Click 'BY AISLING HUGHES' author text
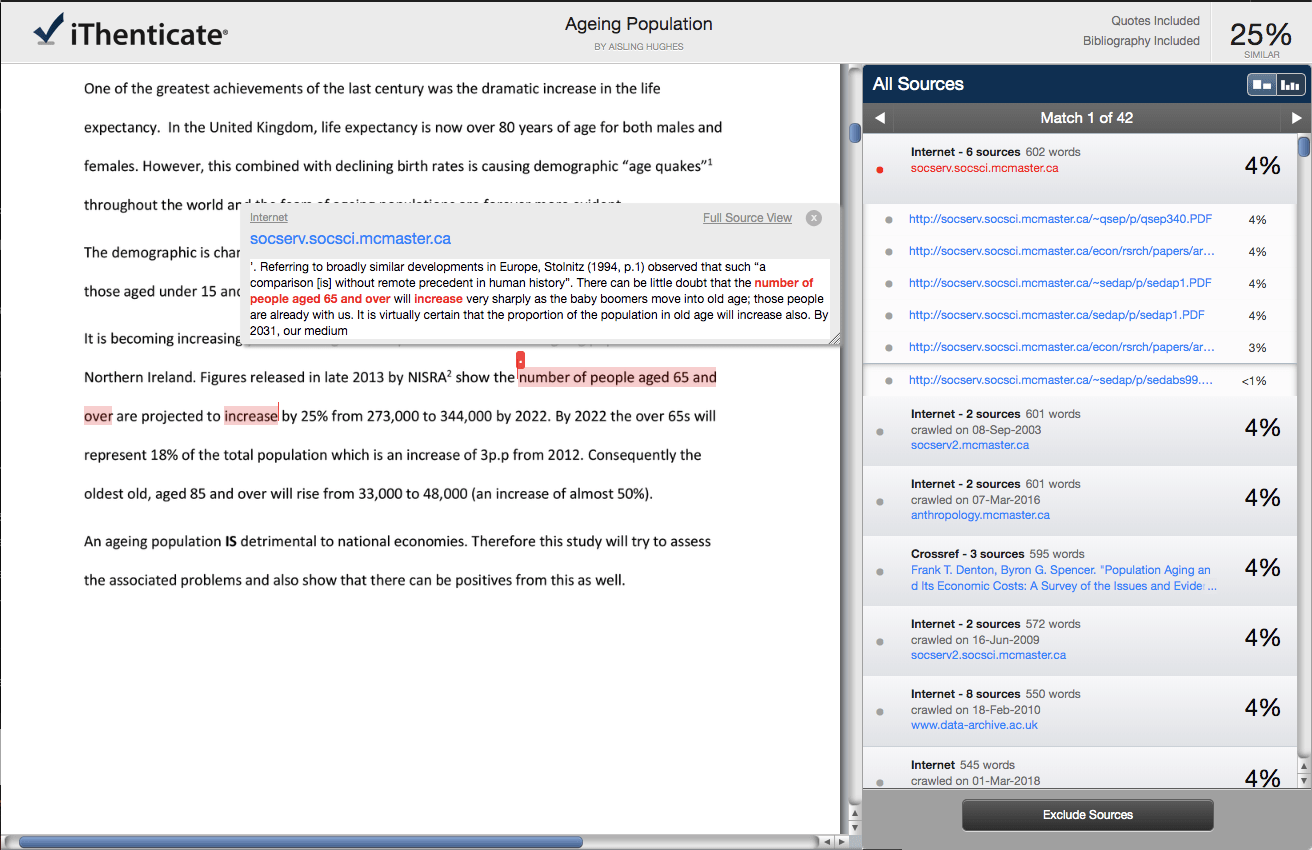Screen dimensions: 1312x850 (x=639, y=47)
